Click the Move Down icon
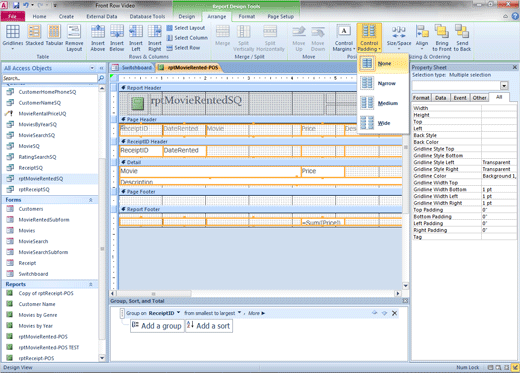520x373 pixels. coord(318,38)
